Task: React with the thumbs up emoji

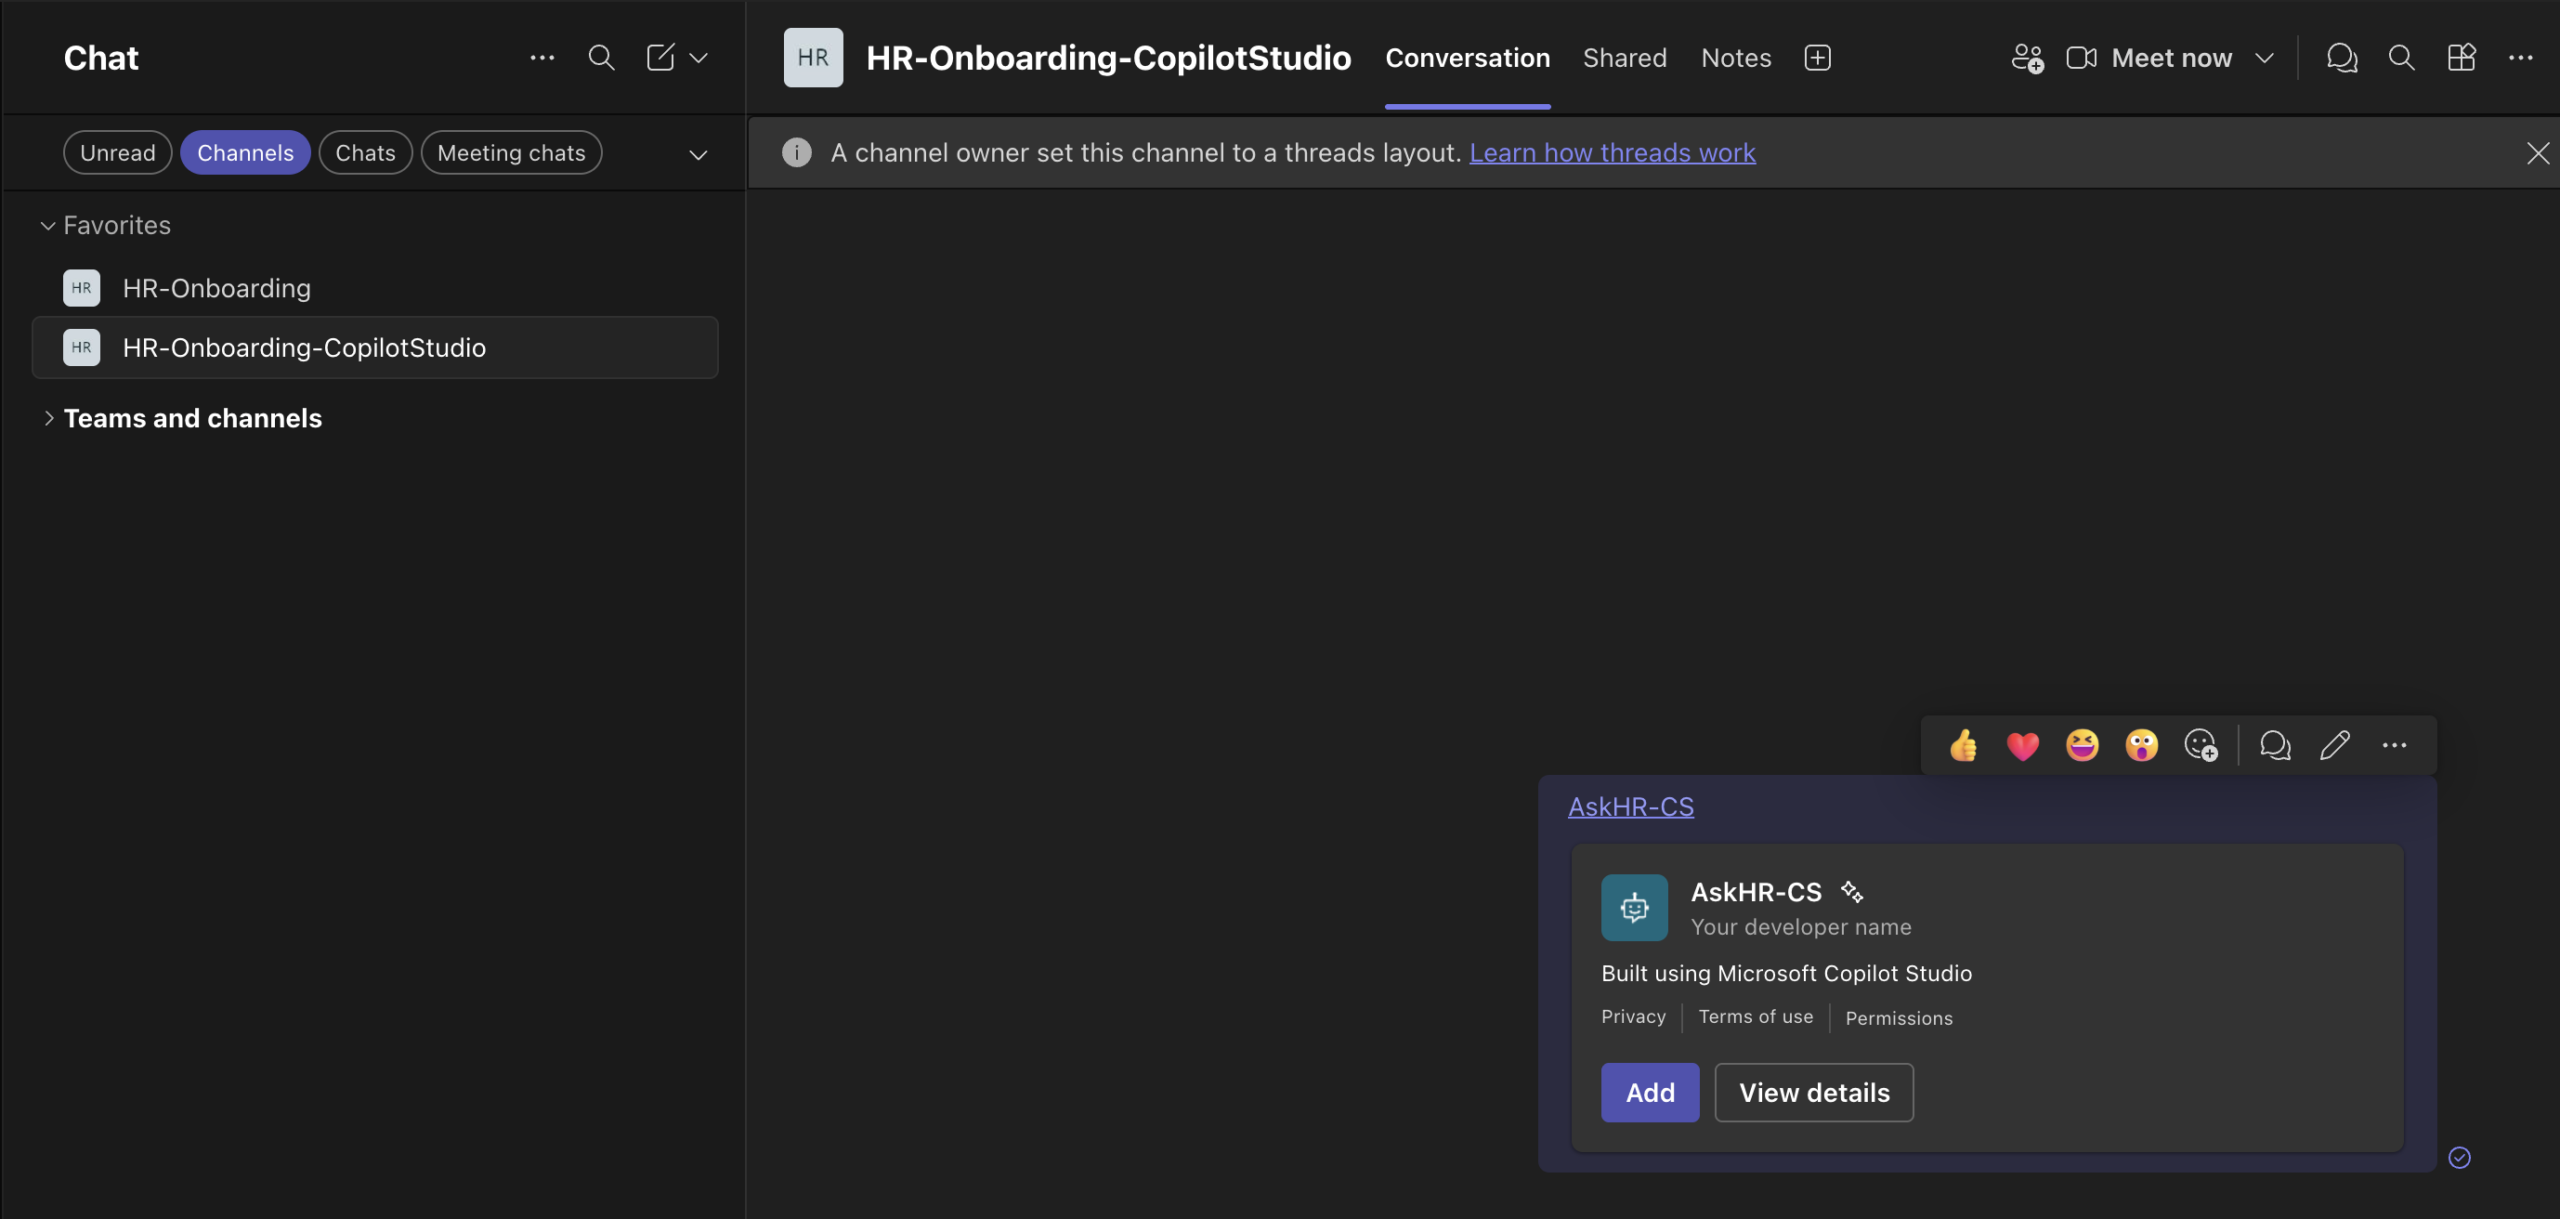Action: (1963, 745)
